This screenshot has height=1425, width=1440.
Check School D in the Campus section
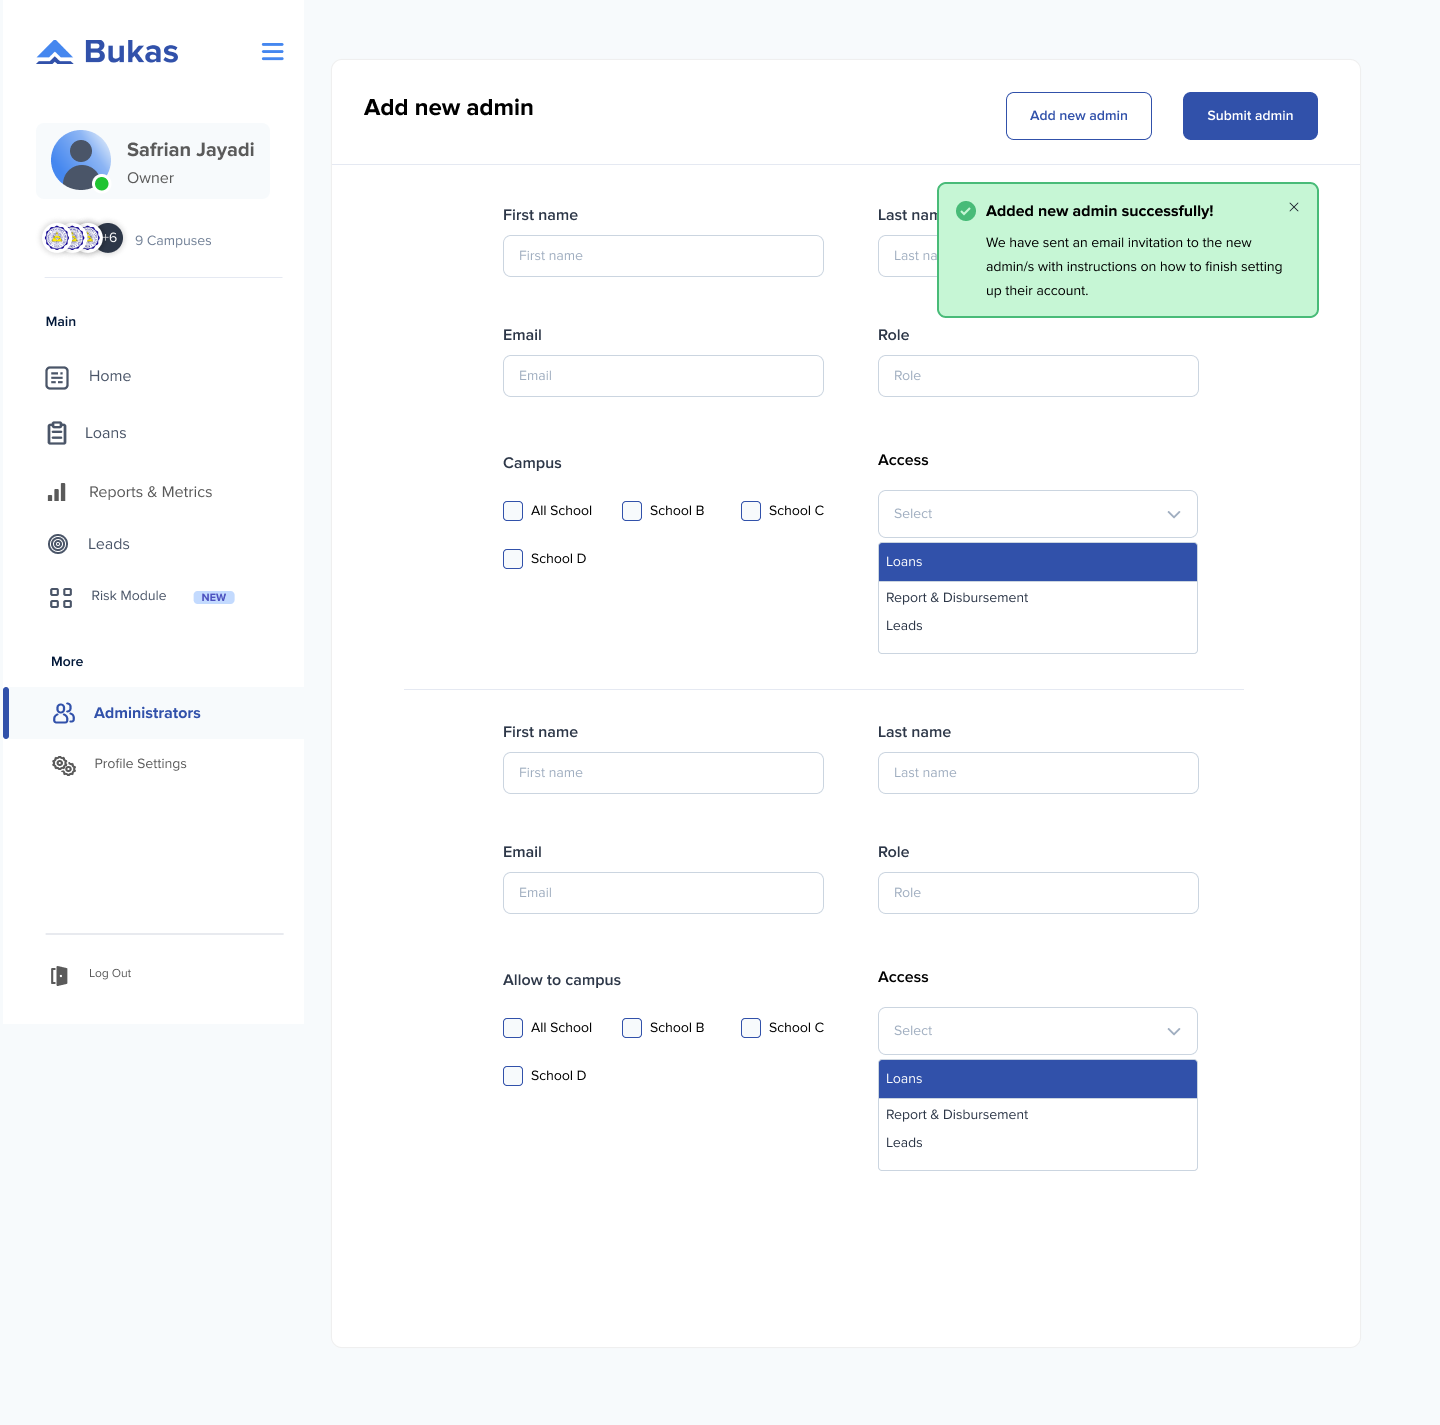click(x=513, y=559)
